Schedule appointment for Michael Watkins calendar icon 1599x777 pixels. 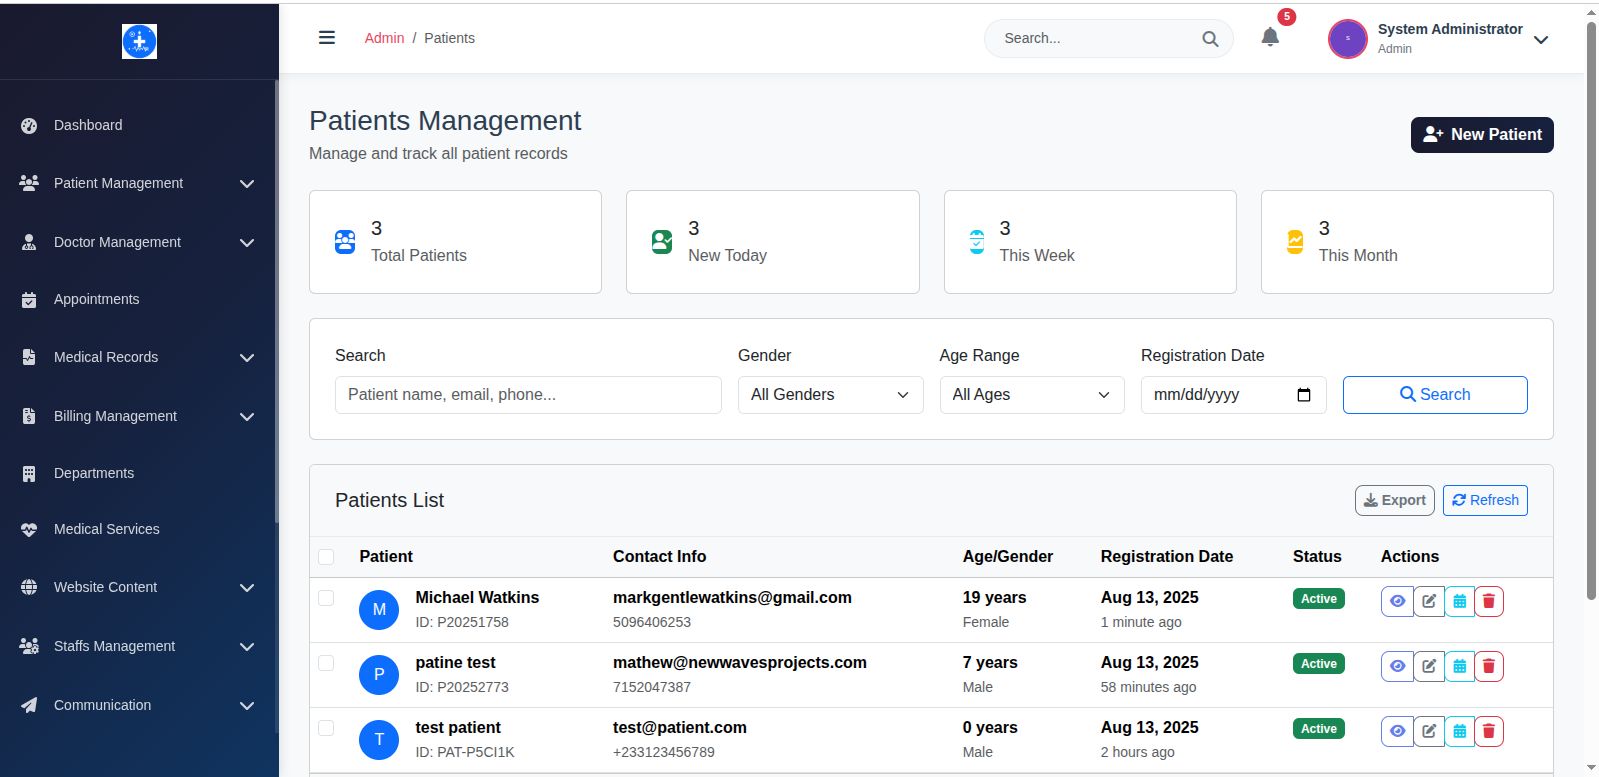[x=1459, y=601]
